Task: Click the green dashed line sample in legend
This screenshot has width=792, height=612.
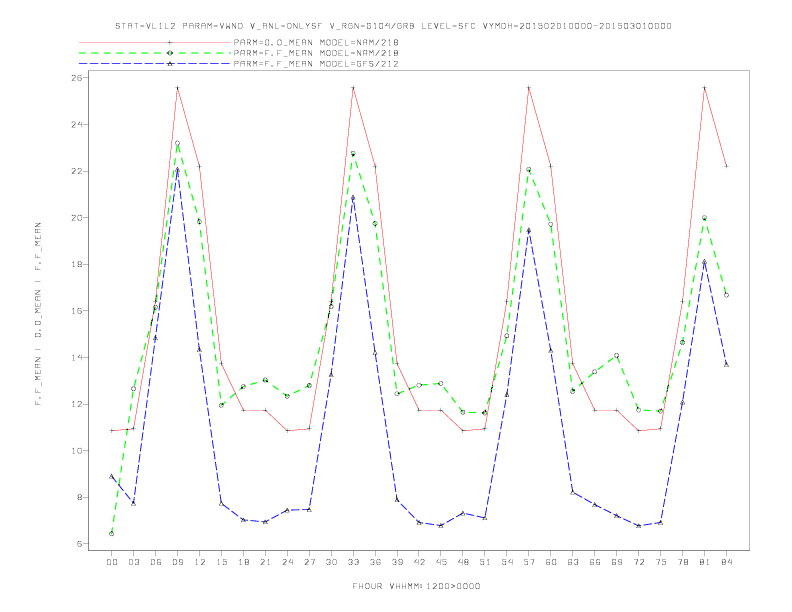Action: pos(155,53)
